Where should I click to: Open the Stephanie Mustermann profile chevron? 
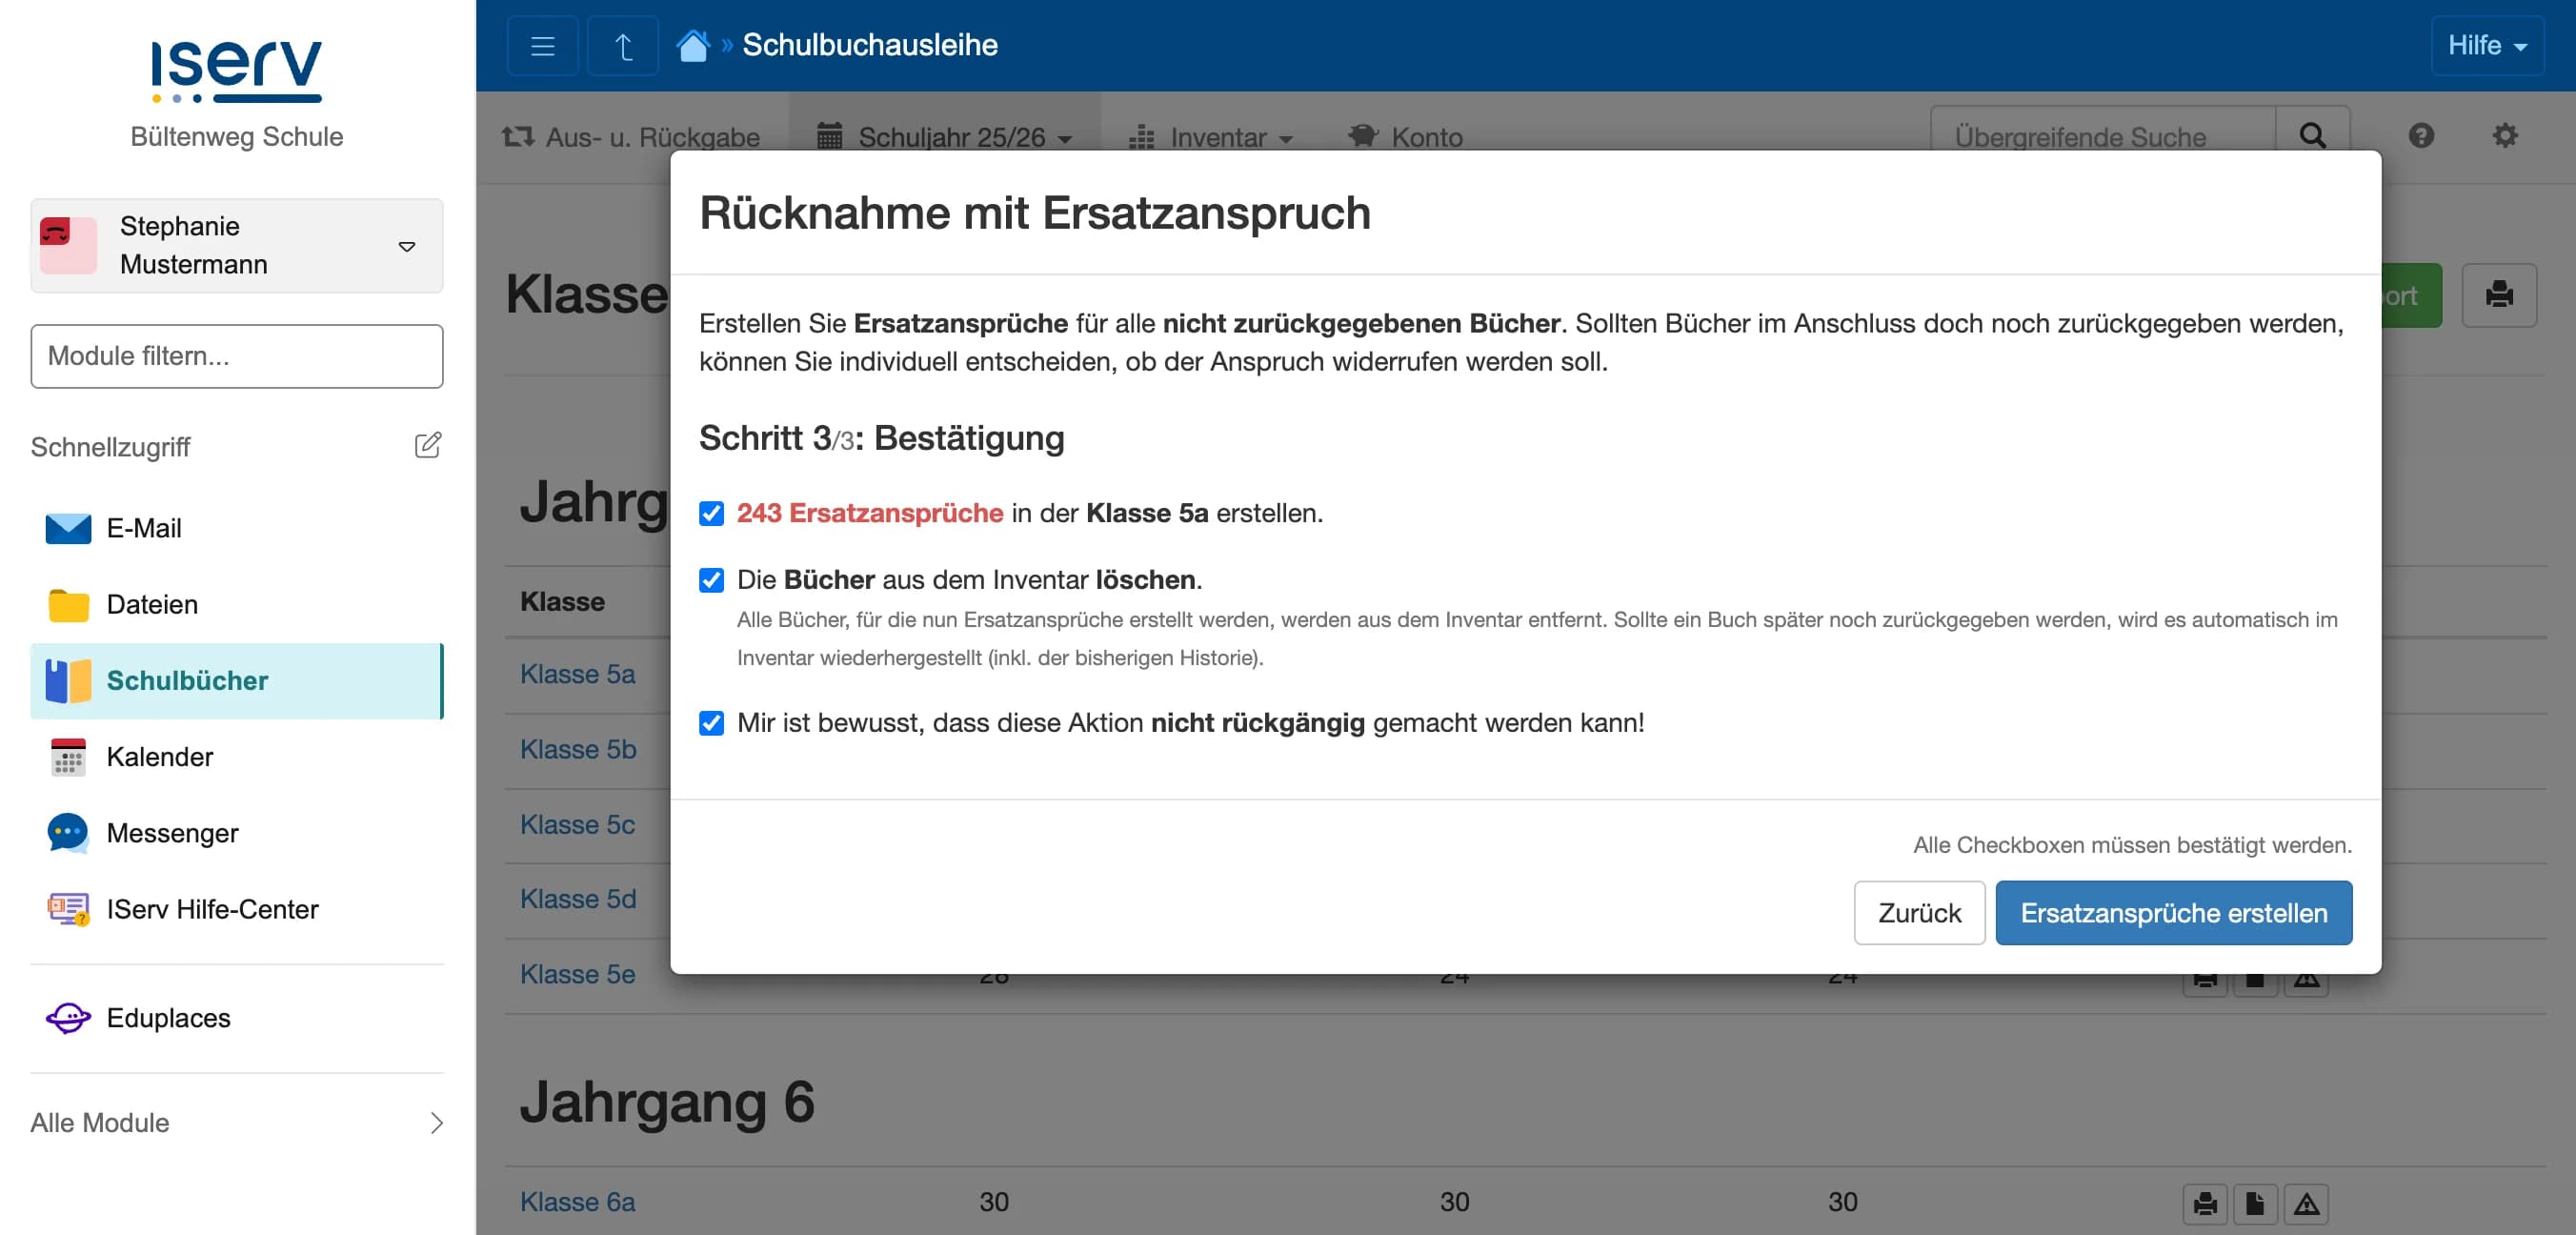406,246
